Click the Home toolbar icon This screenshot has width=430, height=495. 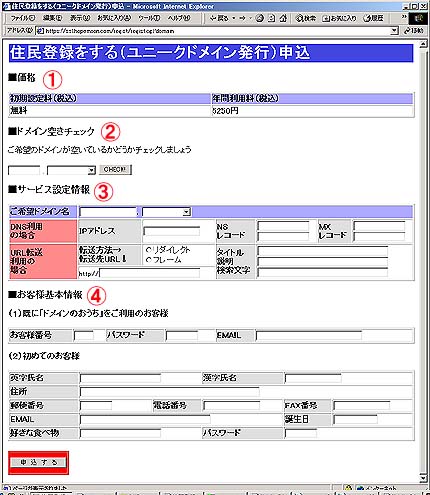tap(283, 18)
